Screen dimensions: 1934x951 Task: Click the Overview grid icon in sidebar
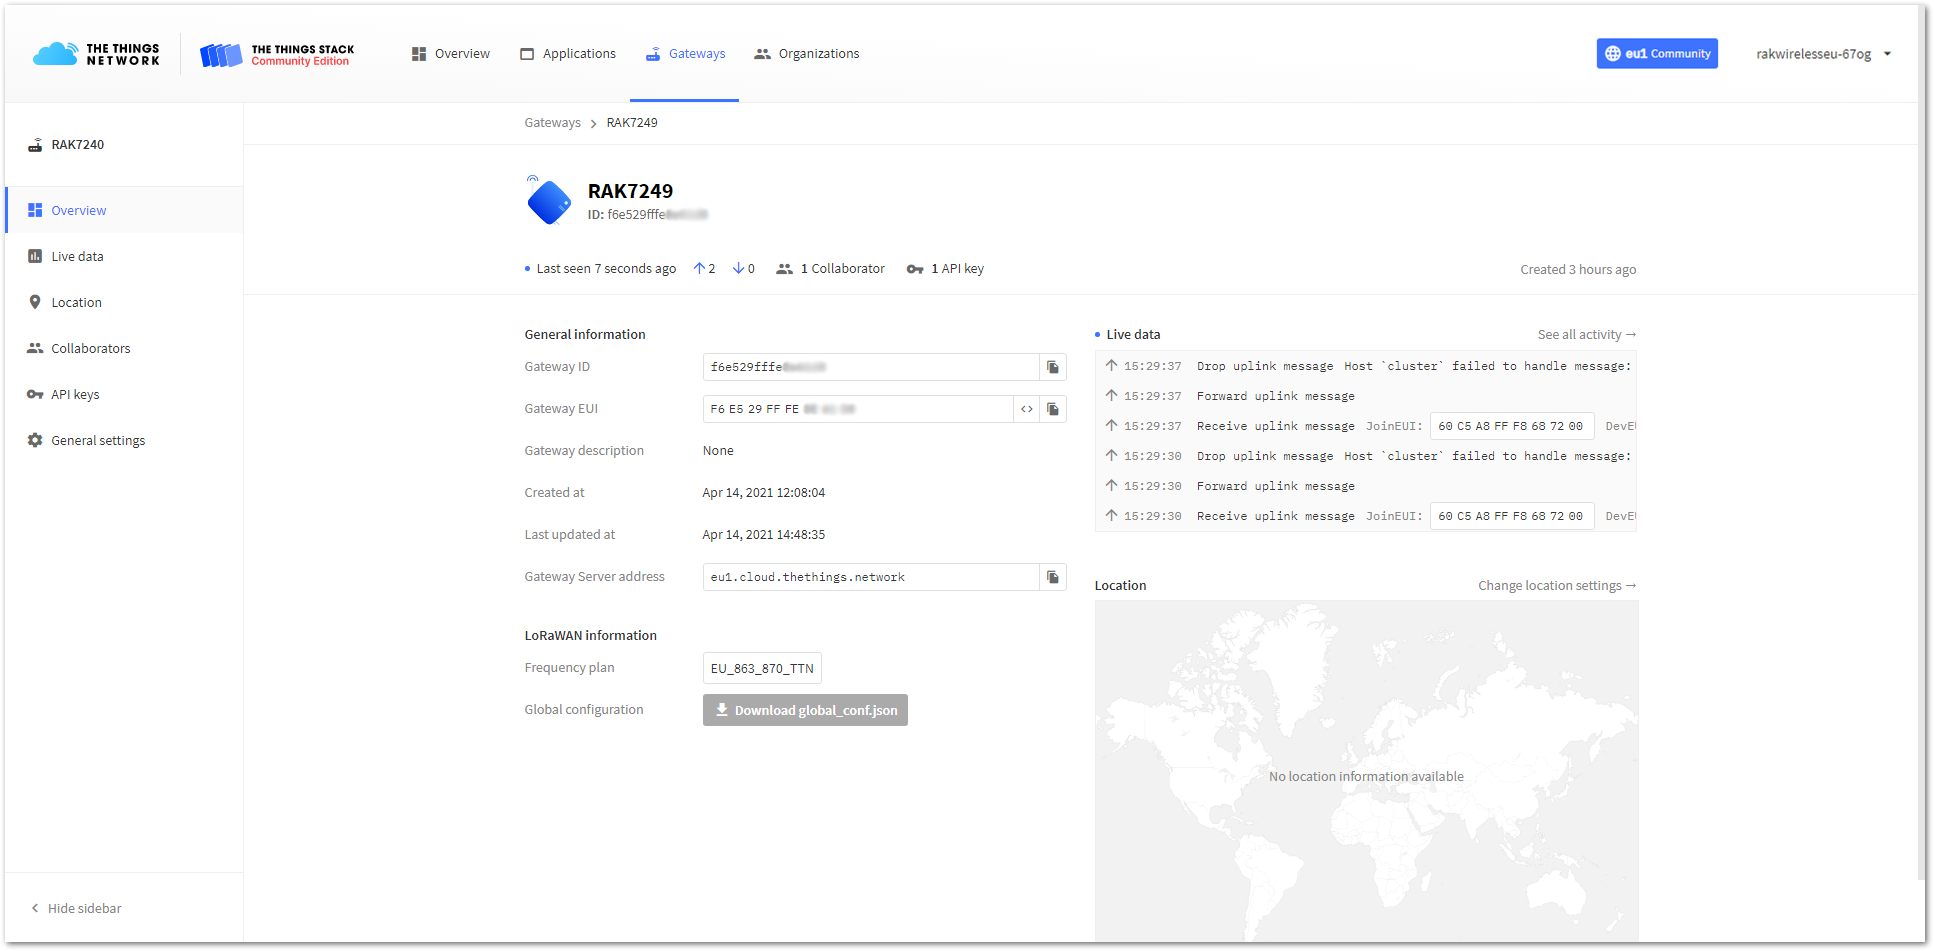(35, 210)
